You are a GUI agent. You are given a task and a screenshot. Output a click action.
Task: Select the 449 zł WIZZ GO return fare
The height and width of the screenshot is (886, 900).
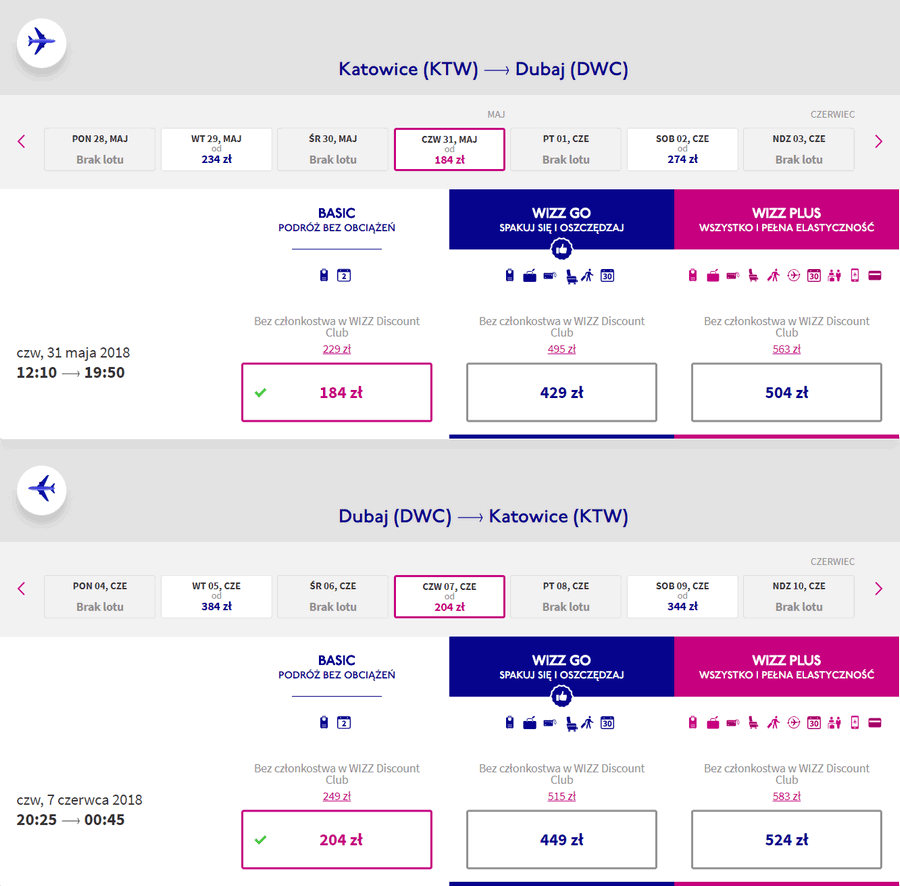pyautogui.click(x=561, y=840)
